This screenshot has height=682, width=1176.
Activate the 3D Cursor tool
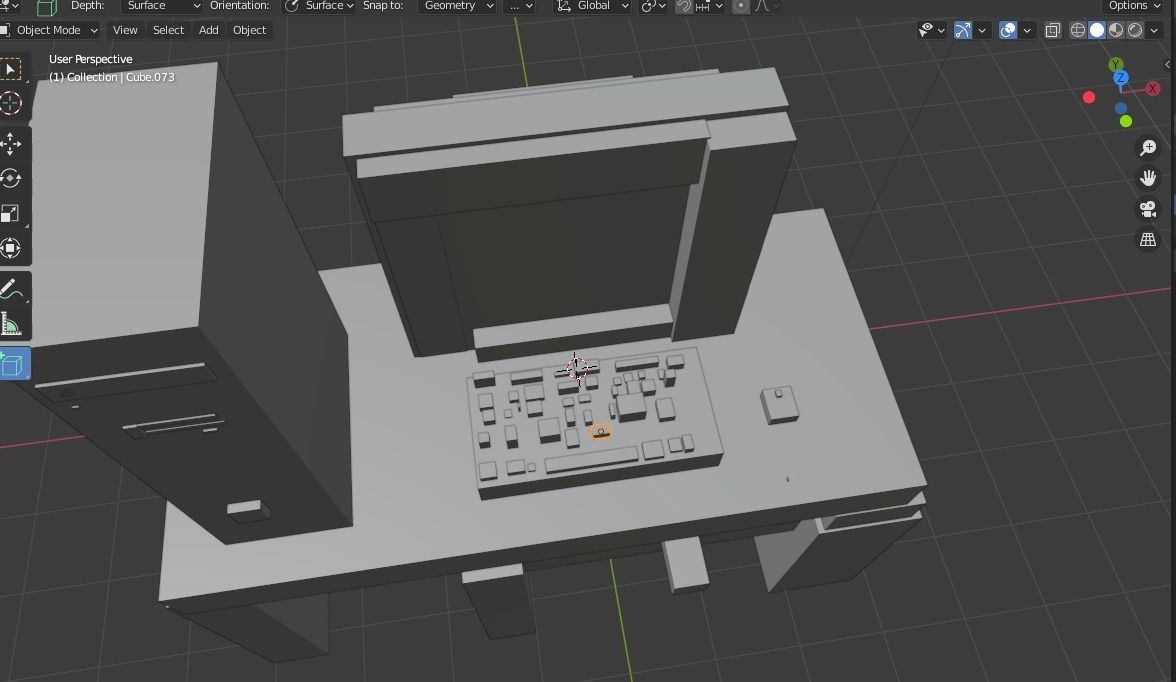coord(11,103)
